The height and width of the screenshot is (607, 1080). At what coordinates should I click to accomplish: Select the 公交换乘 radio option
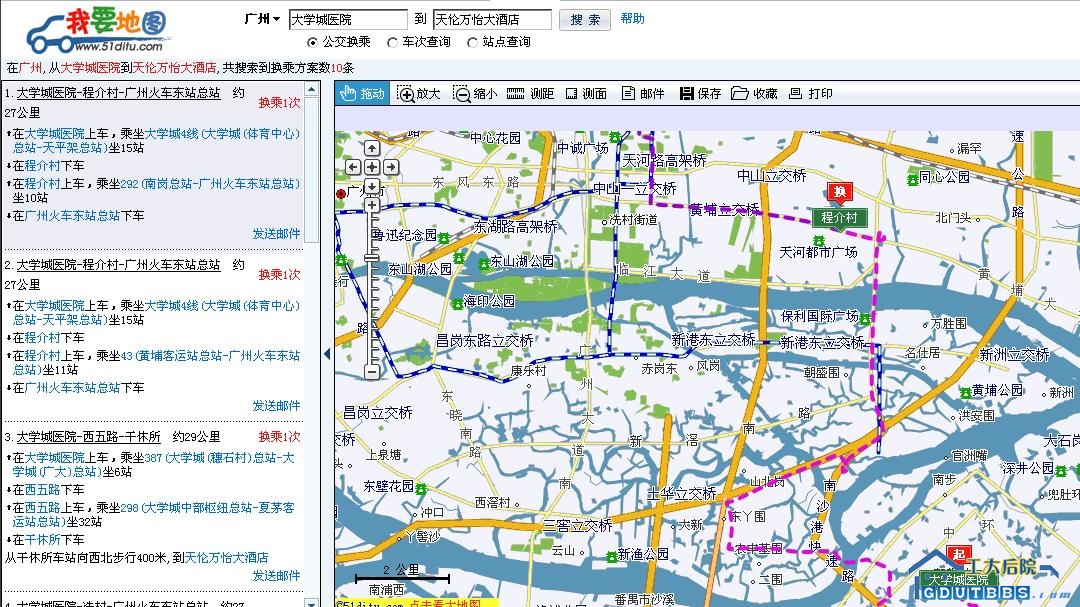point(313,42)
